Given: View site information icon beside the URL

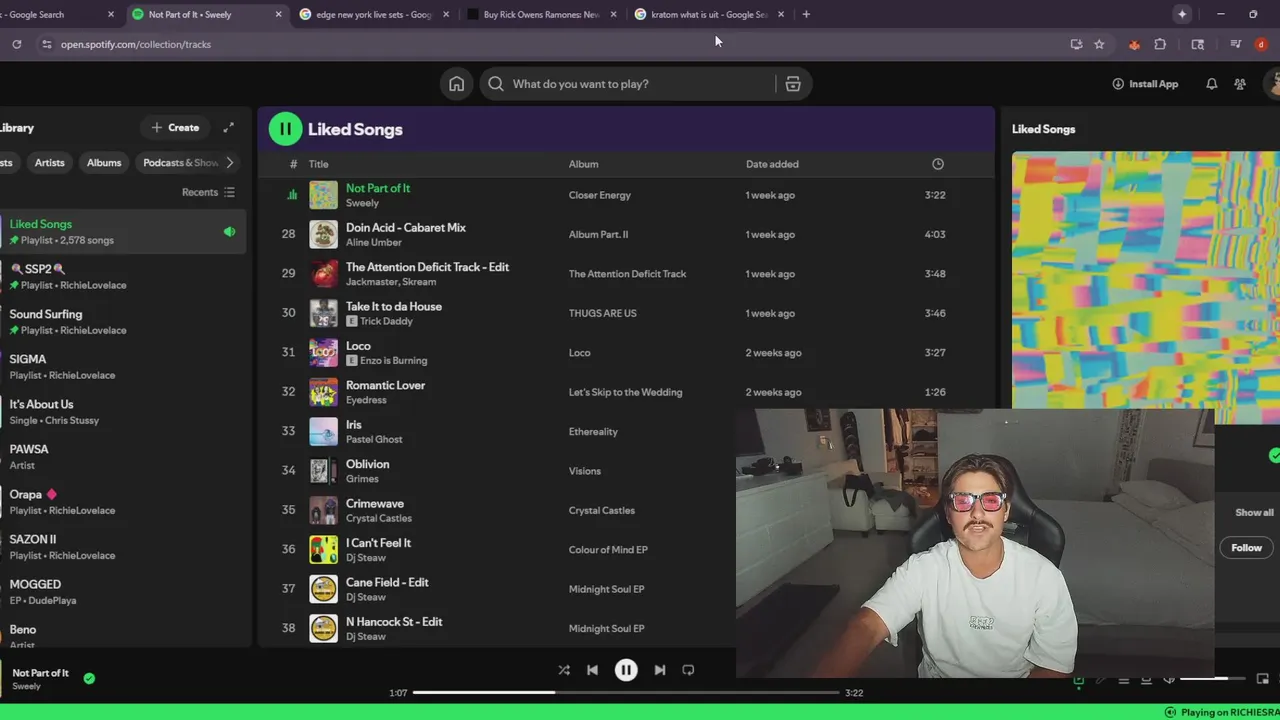Looking at the screenshot, I should [46, 44].
